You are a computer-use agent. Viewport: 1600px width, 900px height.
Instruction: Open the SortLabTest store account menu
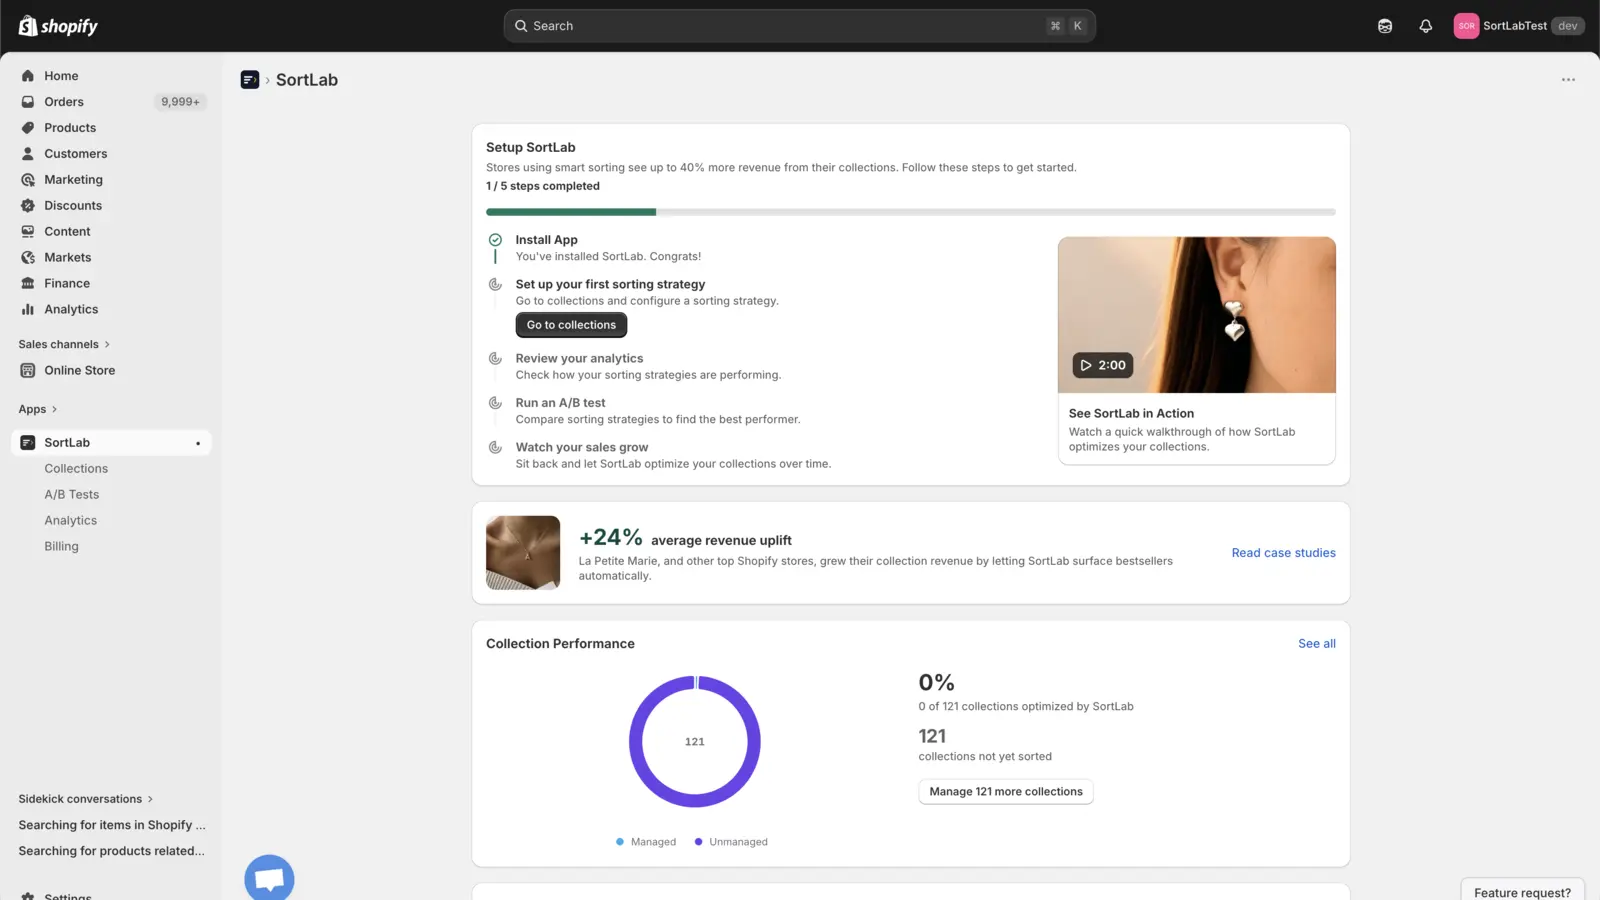[1518, 26]
